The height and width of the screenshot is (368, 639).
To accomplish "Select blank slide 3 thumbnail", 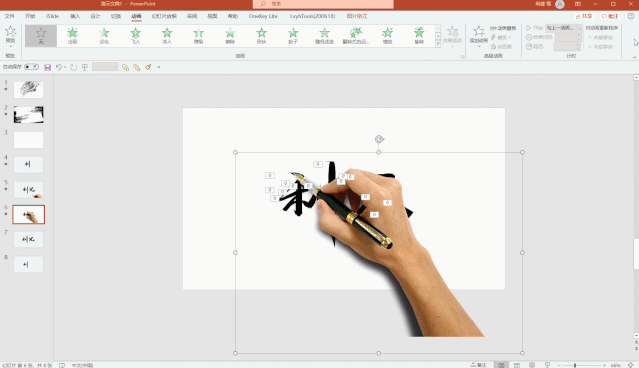I will click(x=29, y=140).
